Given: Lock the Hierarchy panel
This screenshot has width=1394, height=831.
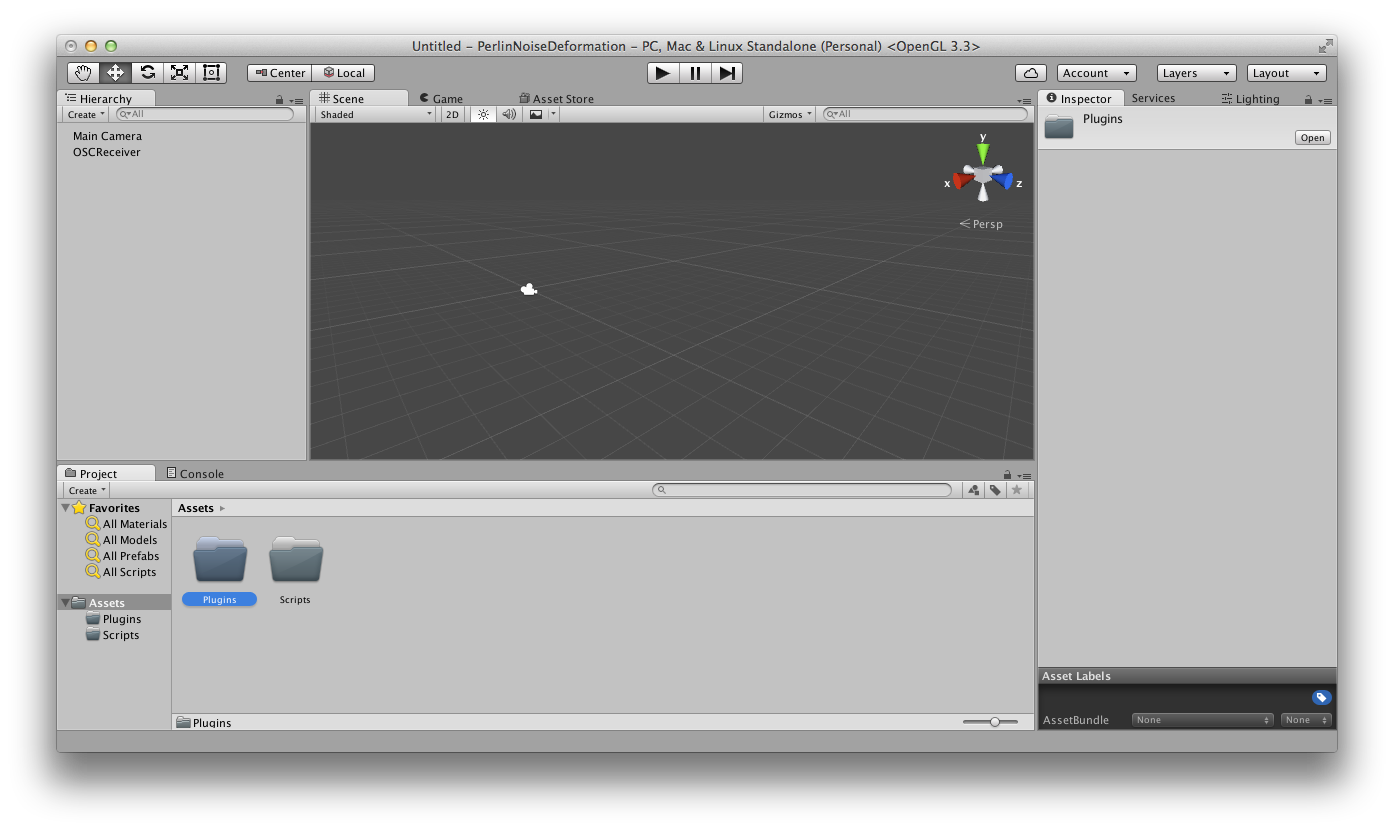Looking at the screenshot, I should tap(280, 100).
